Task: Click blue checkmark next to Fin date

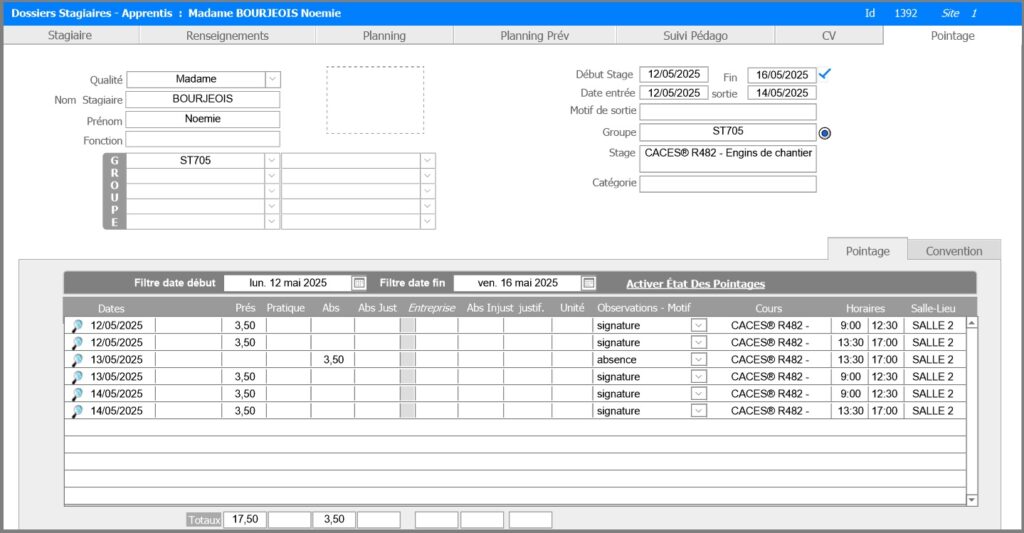Action: coord(824,74)
